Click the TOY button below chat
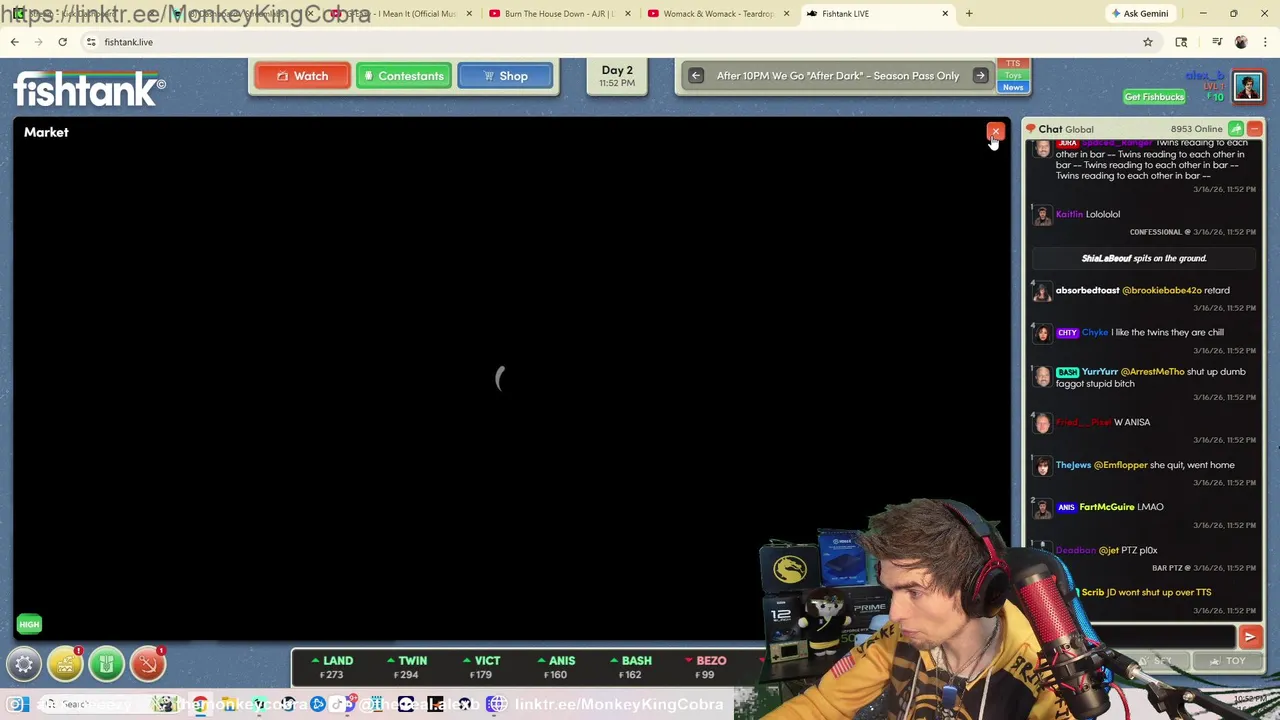This screenshot has width=1280, height=720. 1228,661
